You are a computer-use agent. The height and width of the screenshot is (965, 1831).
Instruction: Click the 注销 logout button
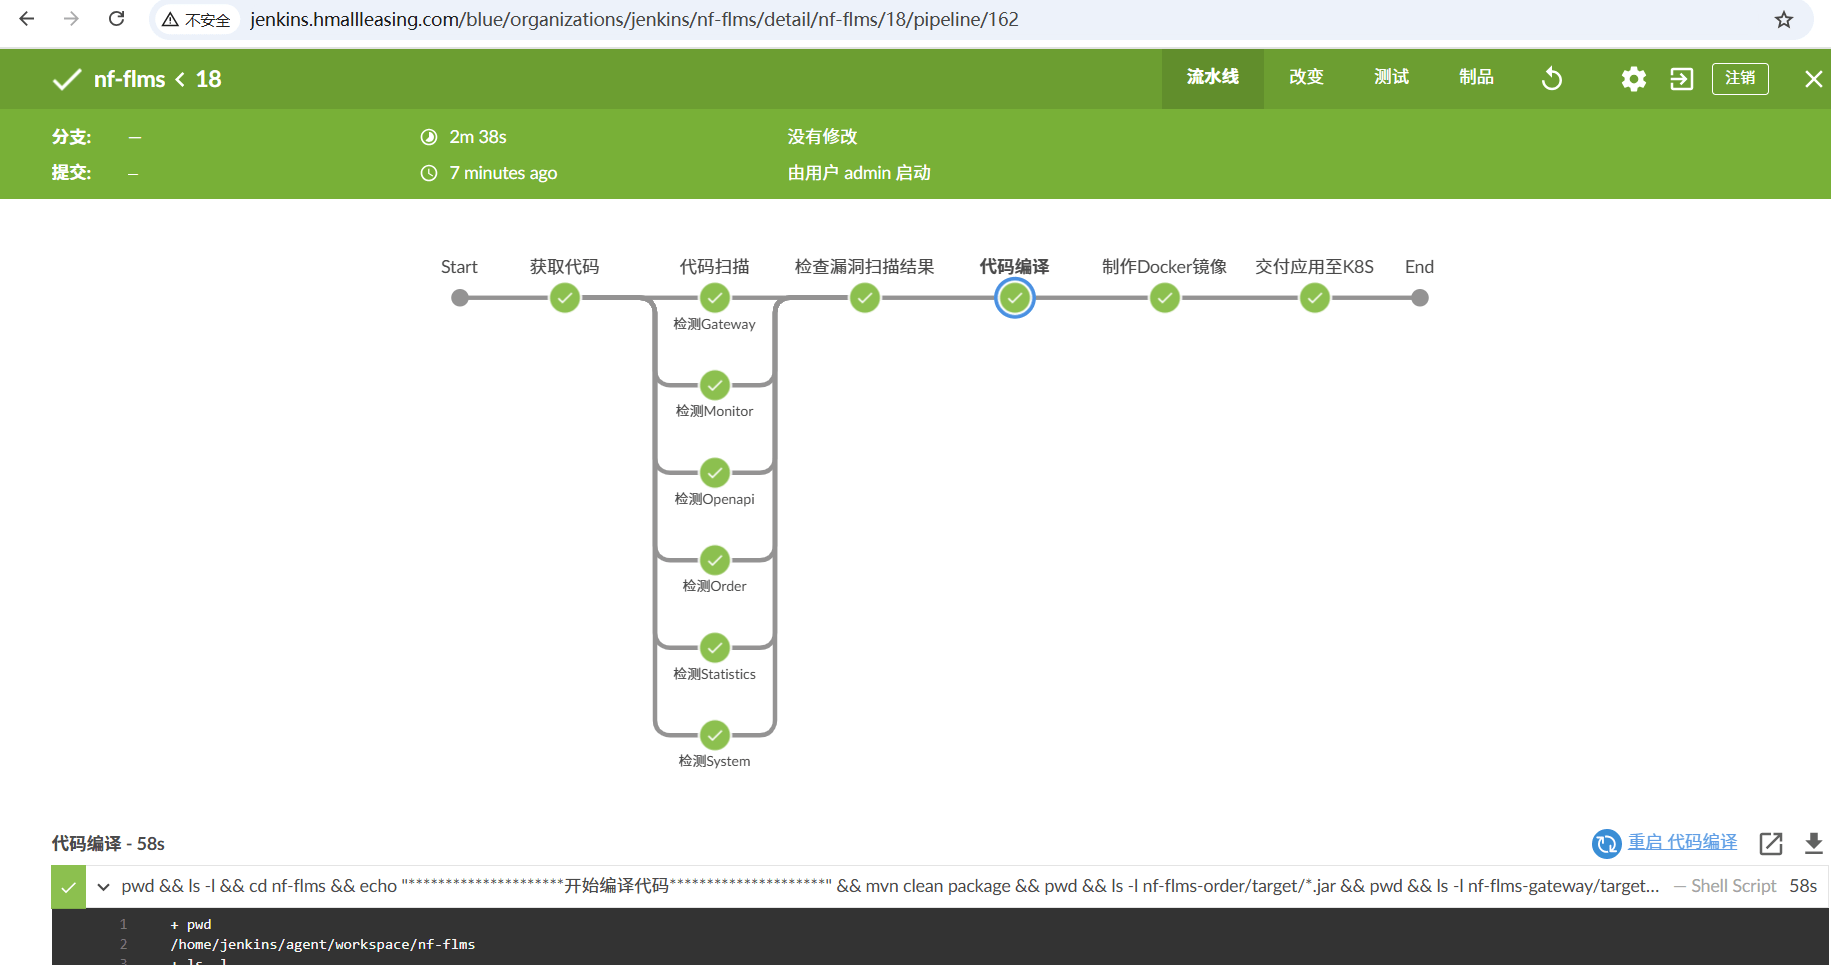click(1739, 78)
